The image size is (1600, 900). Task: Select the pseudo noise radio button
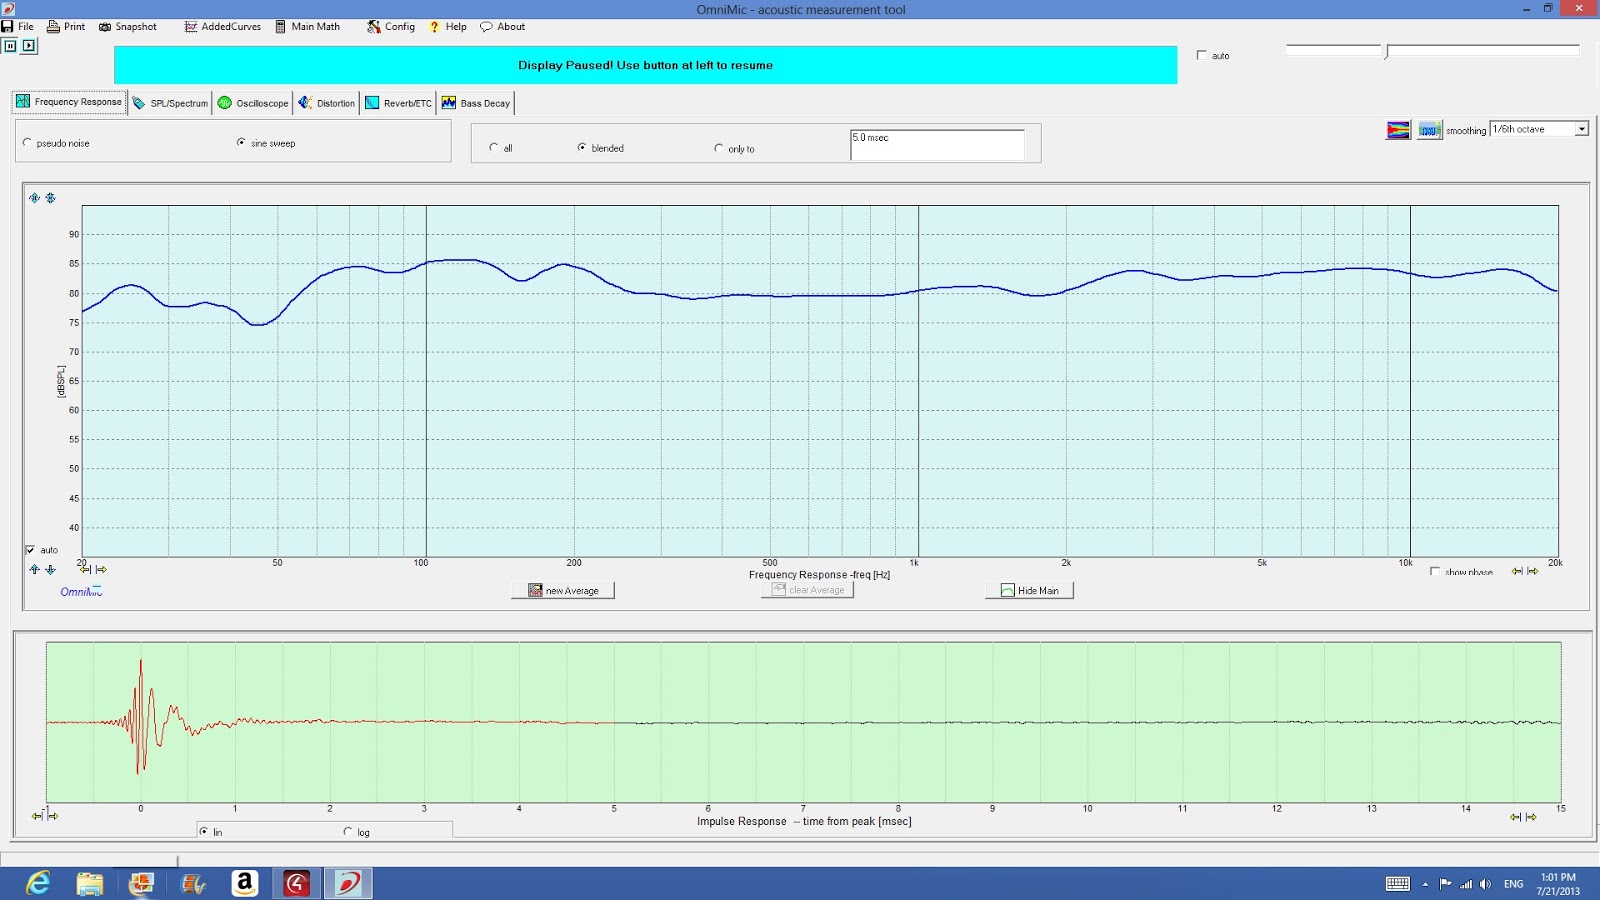(x=27, y=143)
